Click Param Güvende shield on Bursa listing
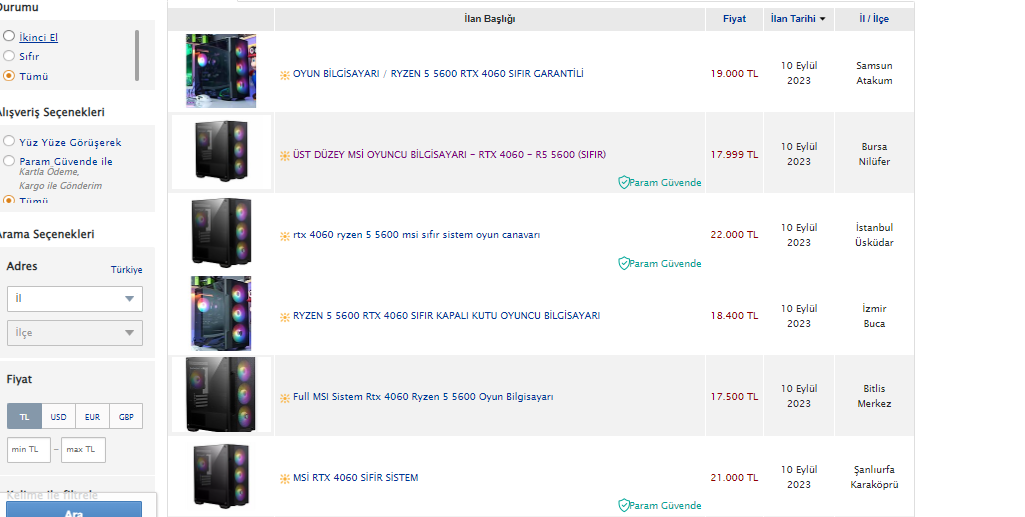 click(623, 183)
